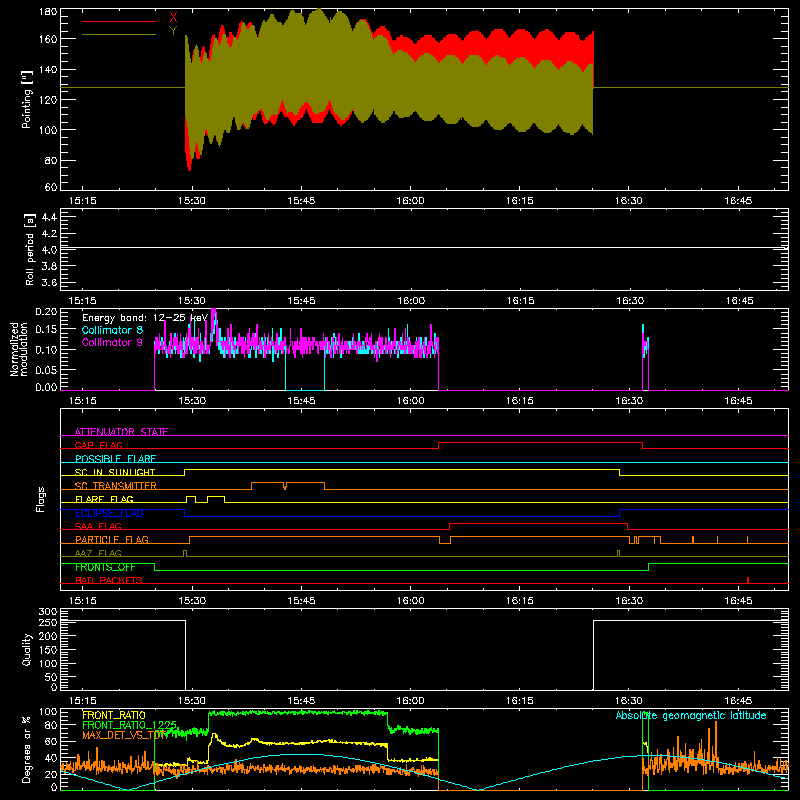This screenshot has height=800, width=800.
Task: Click the BAD_PACKETS label
Action: pos(109,580)
